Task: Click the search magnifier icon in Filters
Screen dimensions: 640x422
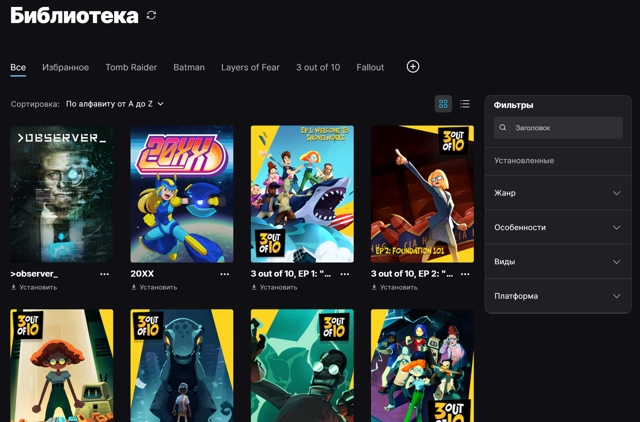Action: tap(503, 128)
